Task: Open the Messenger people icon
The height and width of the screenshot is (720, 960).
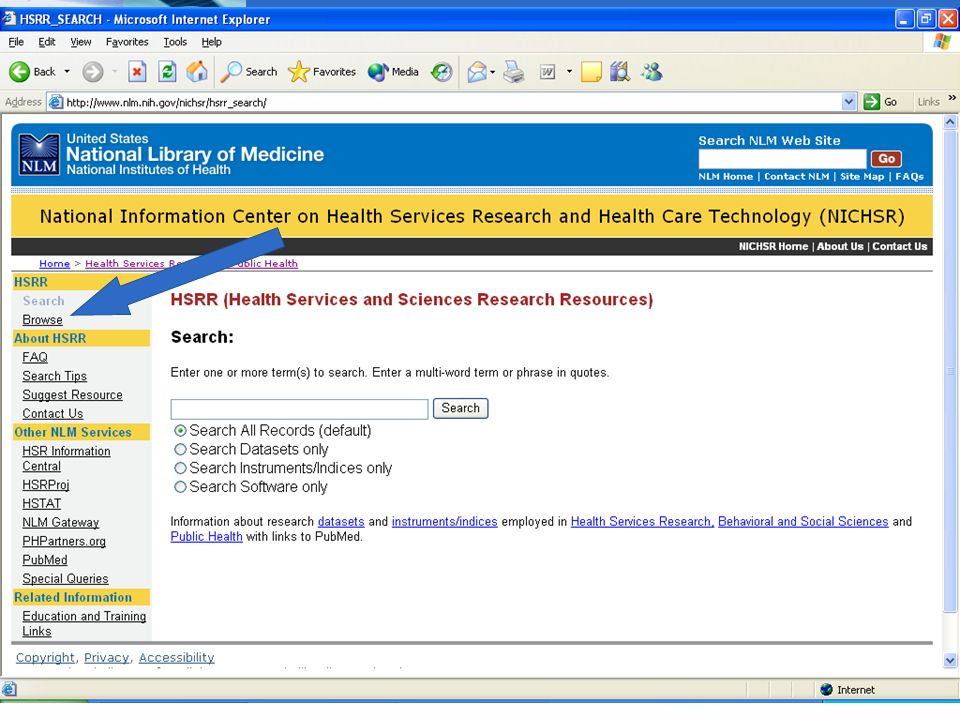Action: pyautogui.click(x=651, y=72)
